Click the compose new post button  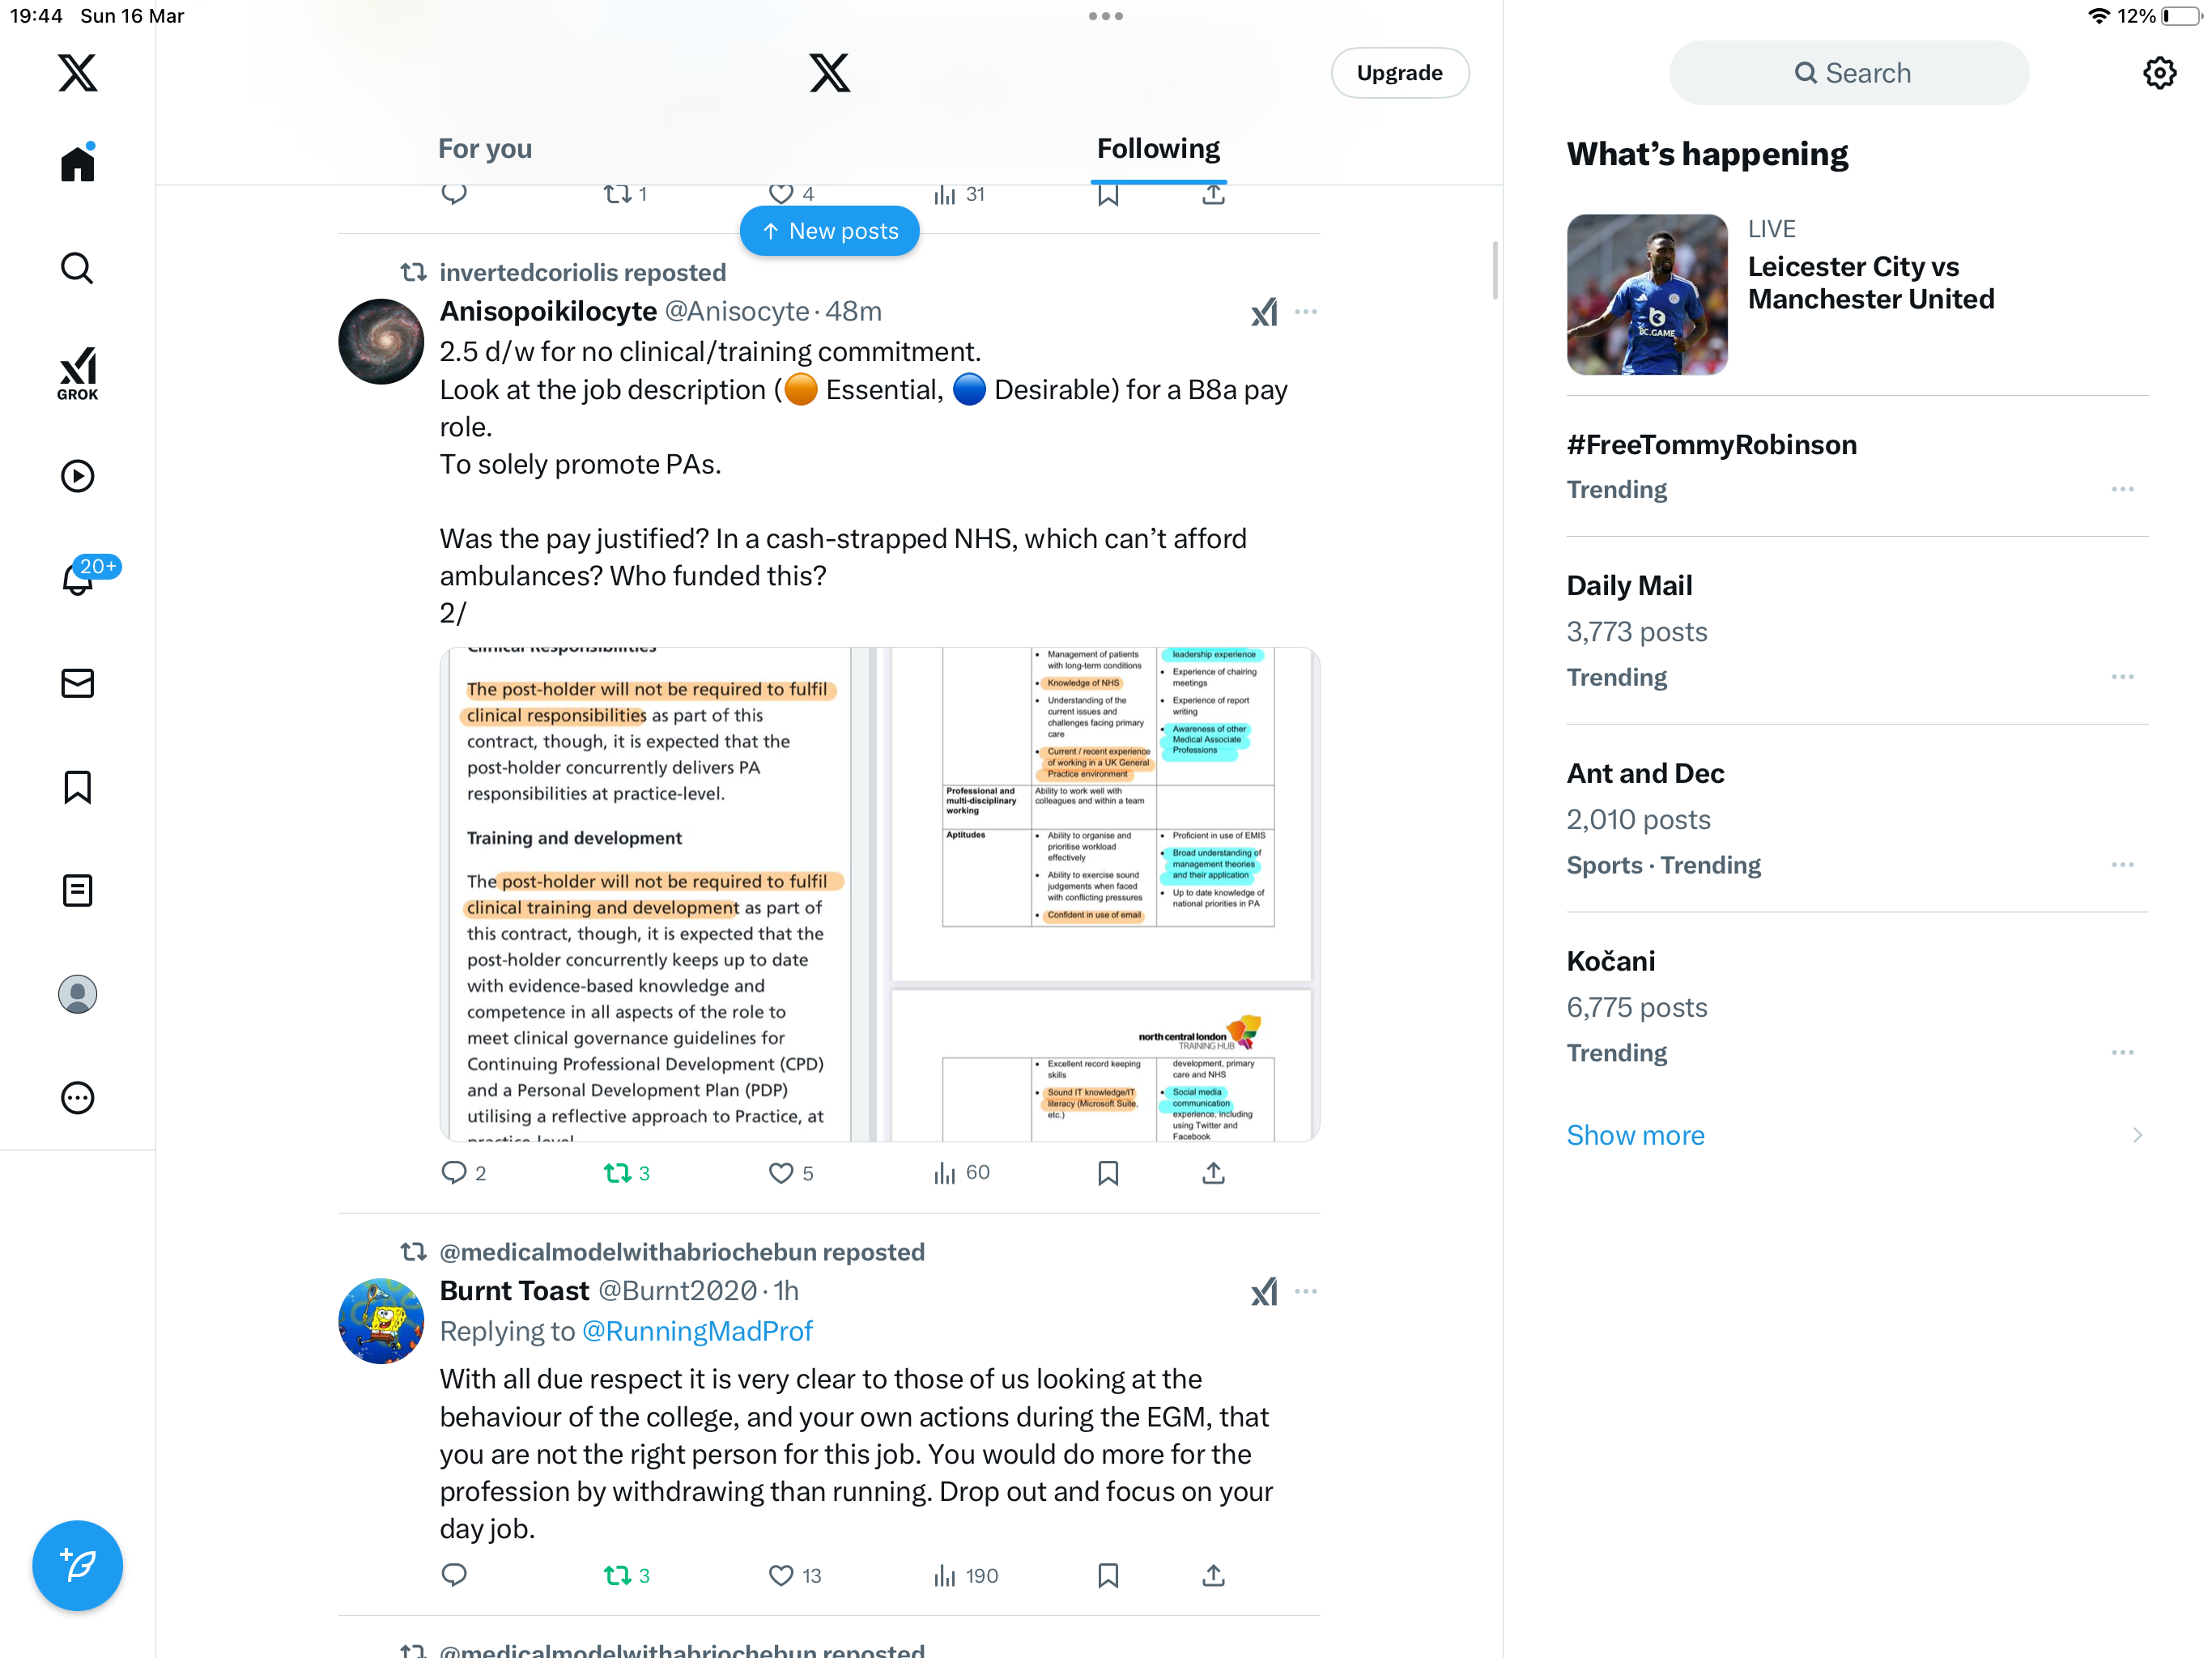77,1565
